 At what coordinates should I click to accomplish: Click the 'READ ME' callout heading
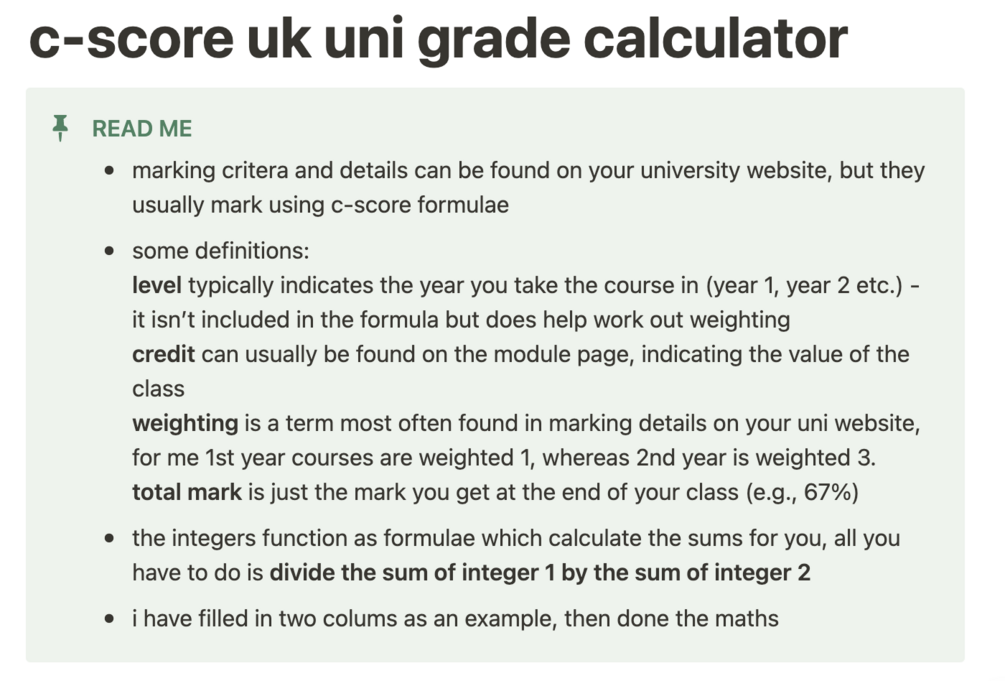point(142,128)
